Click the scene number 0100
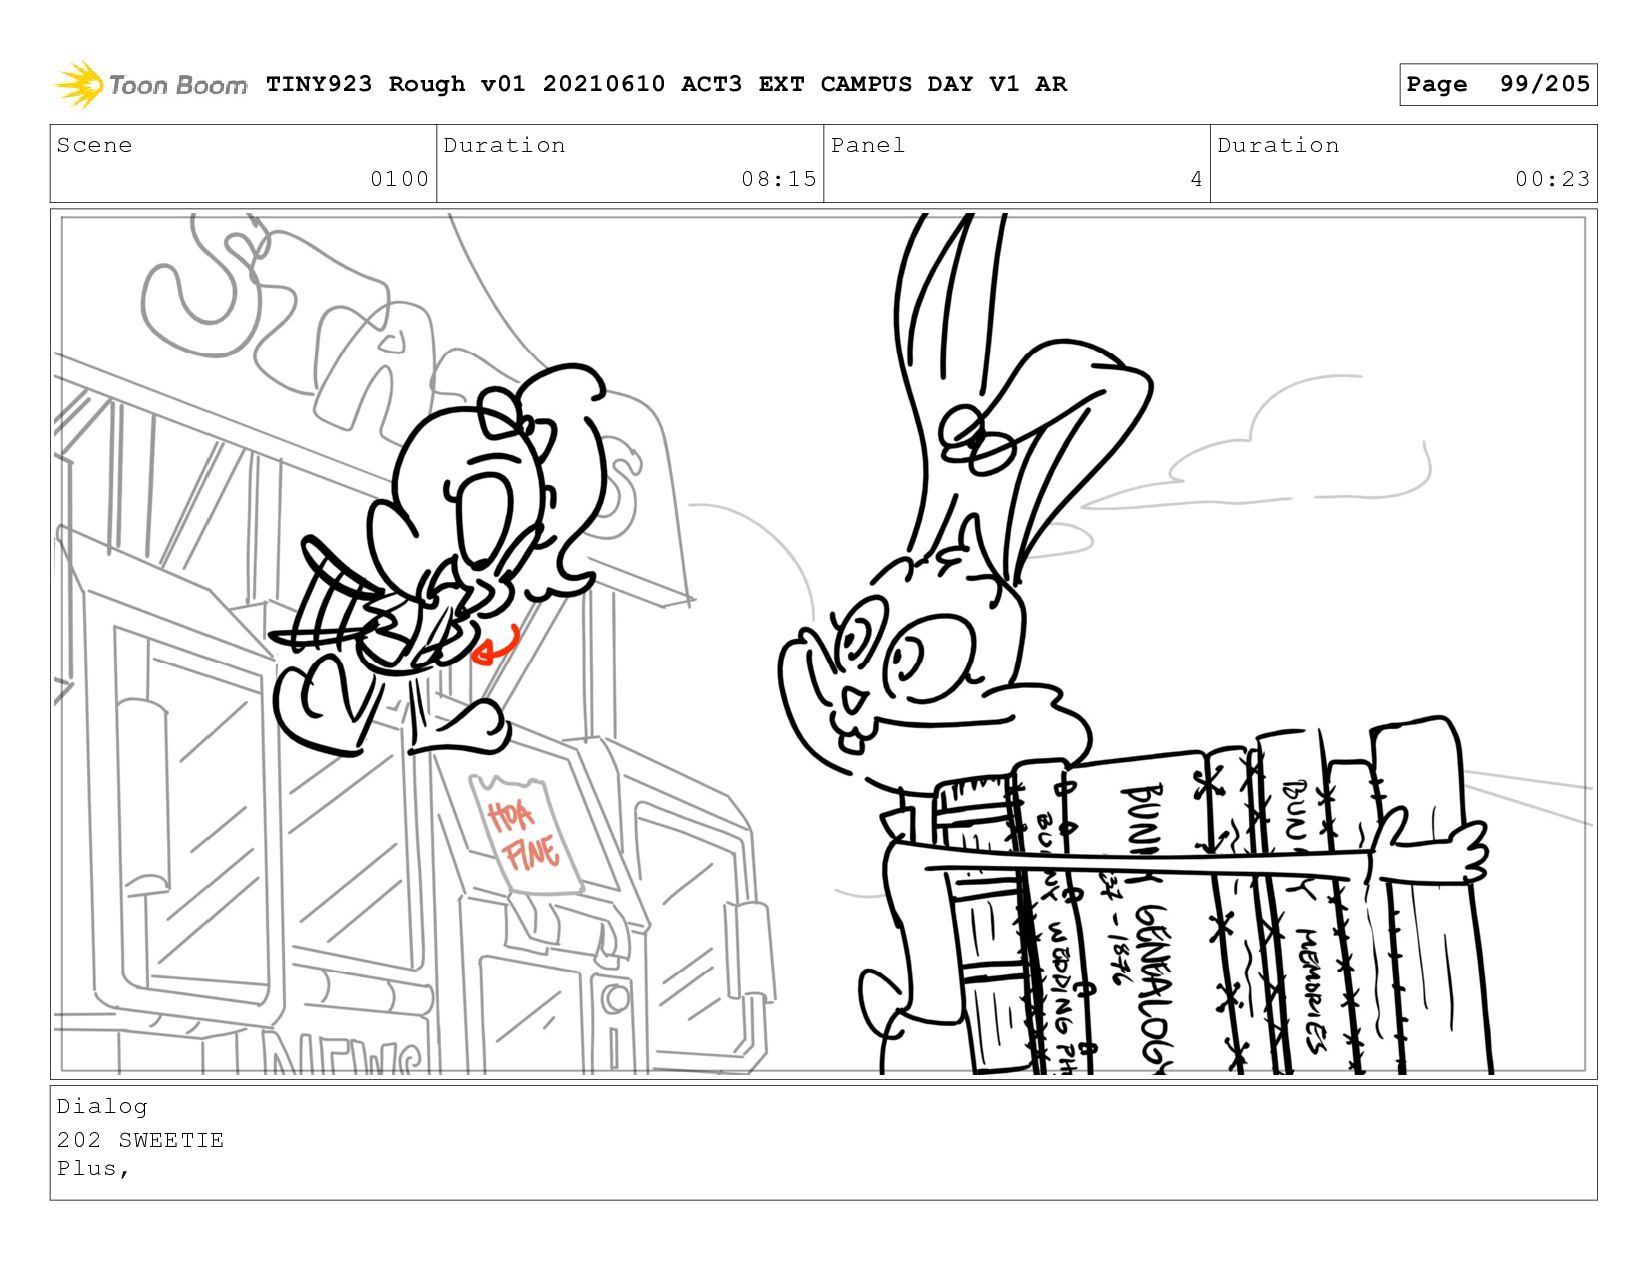1650x1275 pixels. tap(399, 179)
